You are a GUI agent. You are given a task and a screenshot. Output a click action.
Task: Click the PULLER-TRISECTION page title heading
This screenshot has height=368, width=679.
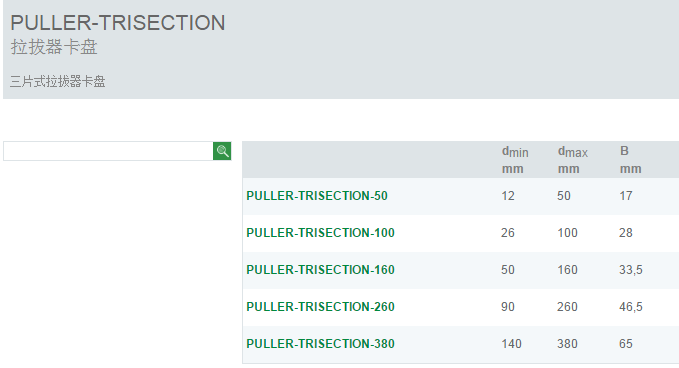tap(118, 23)
